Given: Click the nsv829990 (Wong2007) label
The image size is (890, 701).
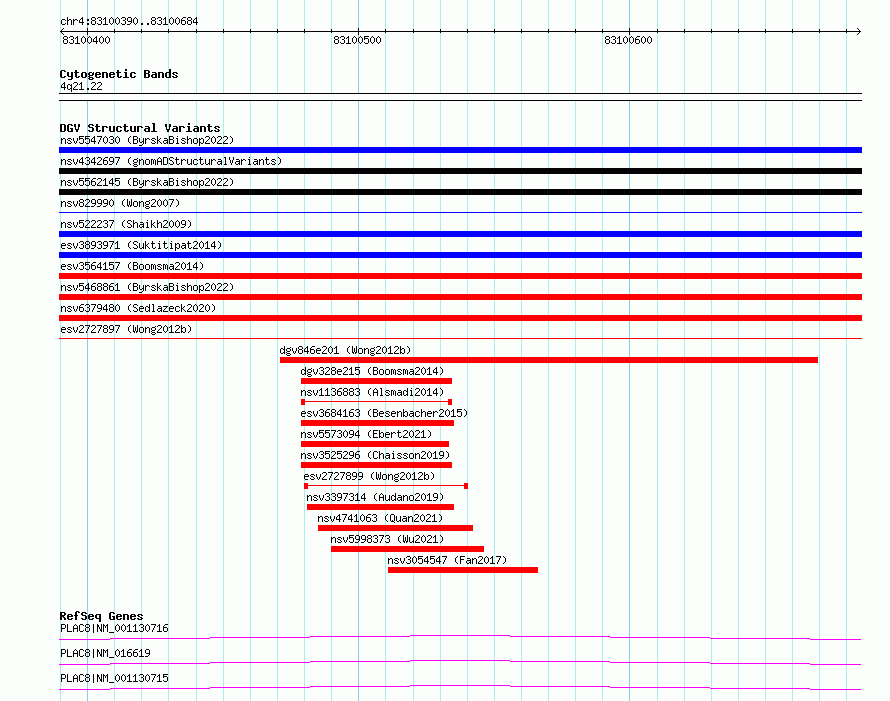Looking at the screenshot, I should coord(120,203).
